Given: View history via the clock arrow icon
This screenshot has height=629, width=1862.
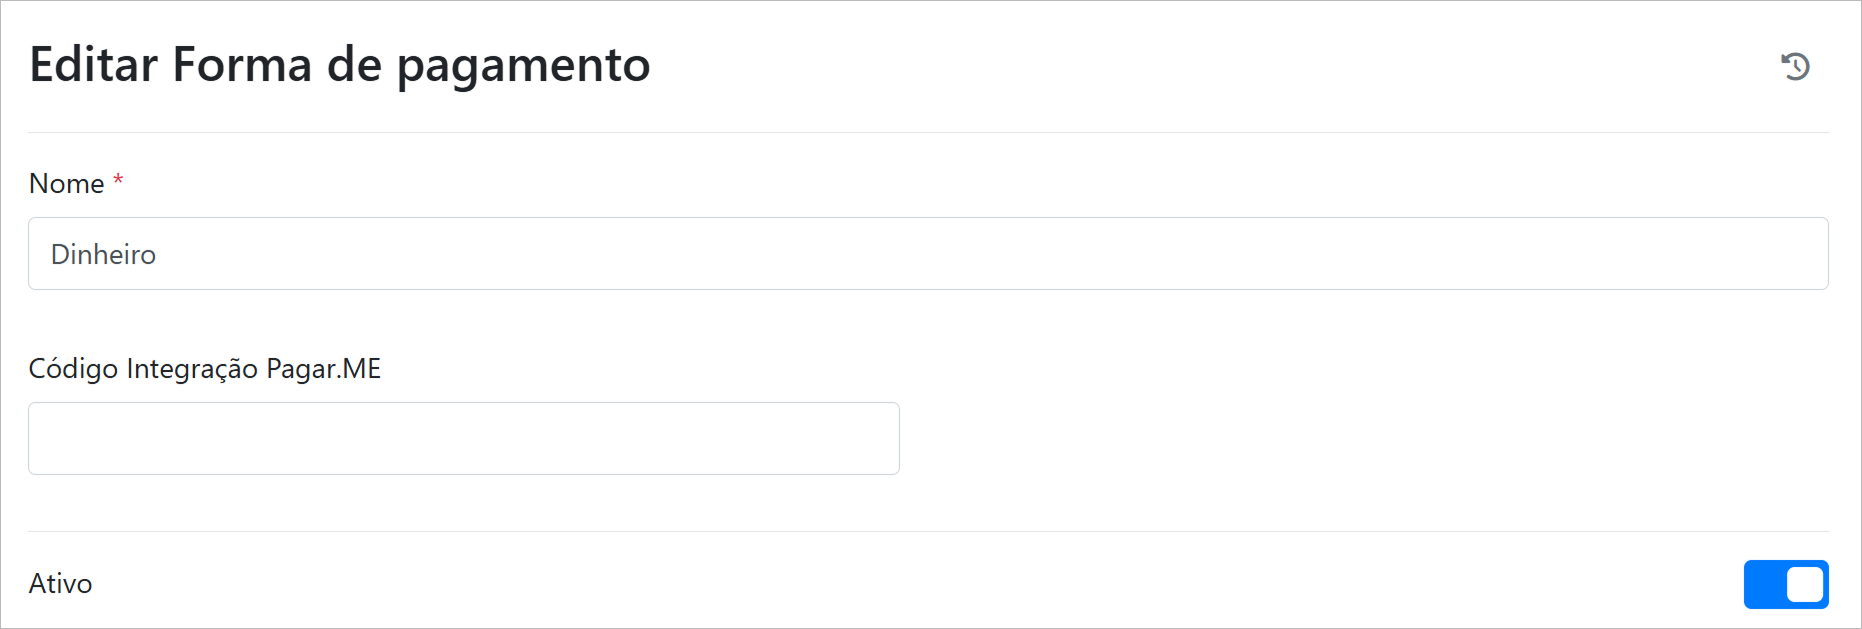Looking at the screenshot, I should 1795,66.
